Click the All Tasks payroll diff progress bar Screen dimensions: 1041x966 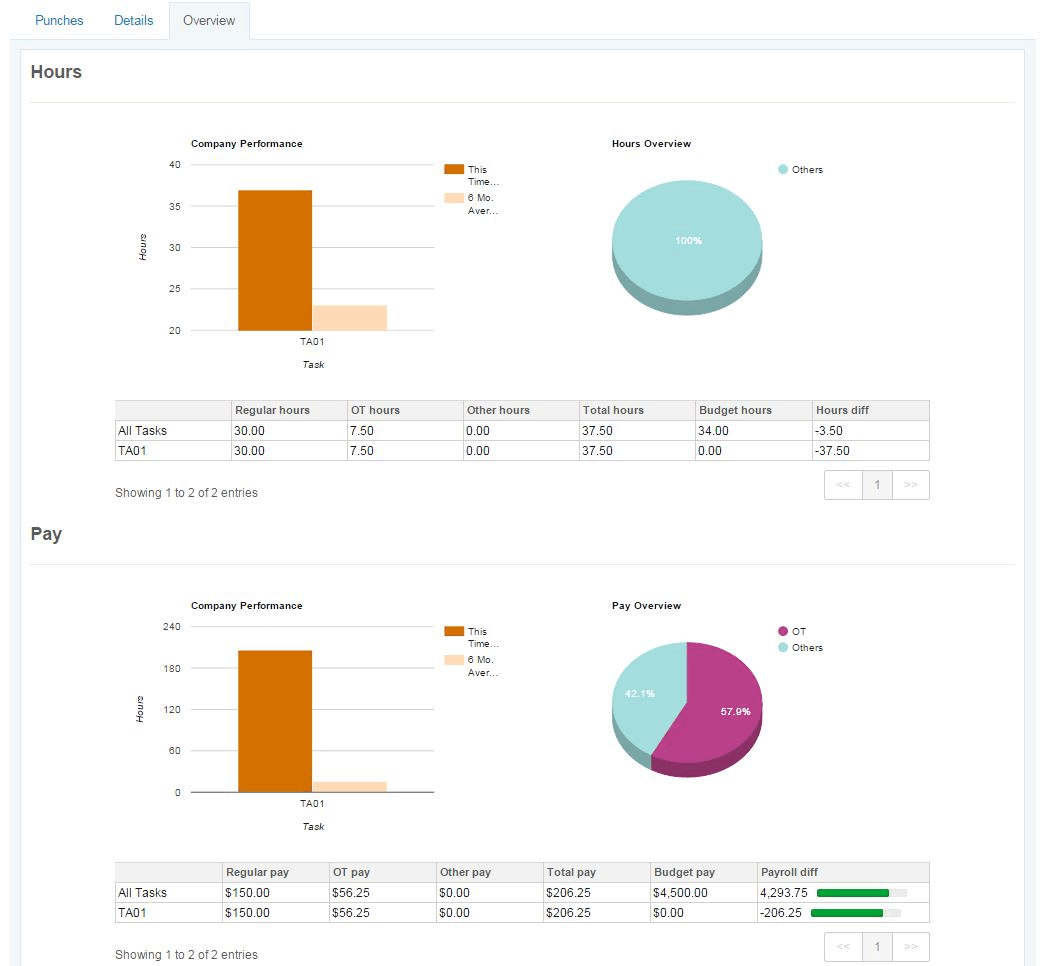pos(862,893)
